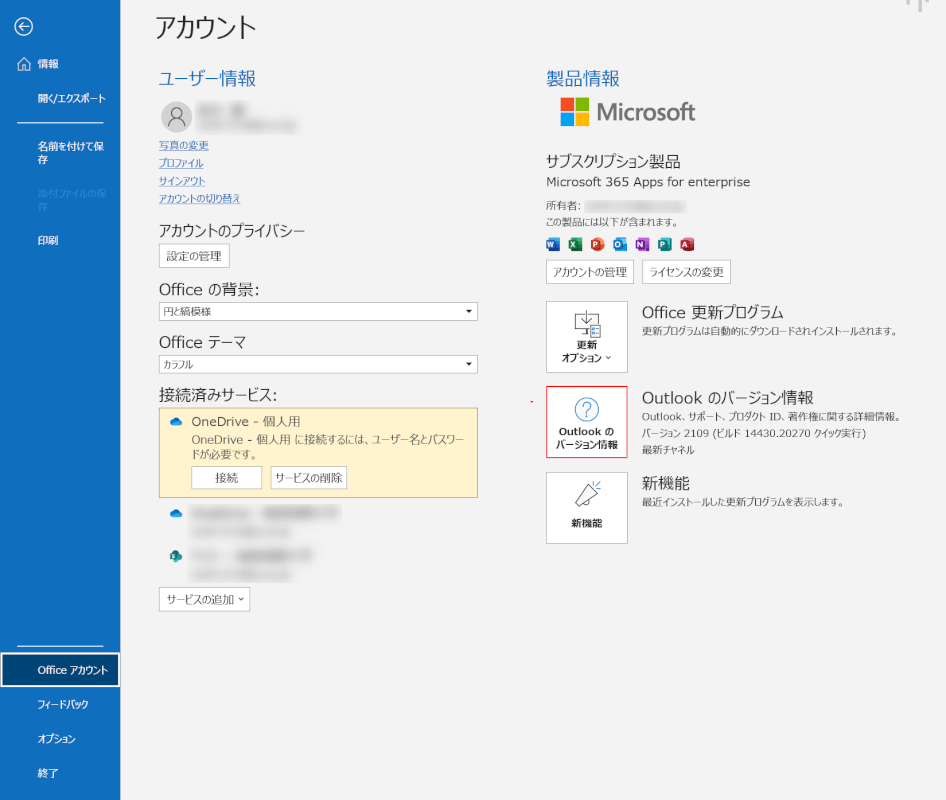946x800 pixels.
Task: Click the 設定の管理 button
Action: 194,256
